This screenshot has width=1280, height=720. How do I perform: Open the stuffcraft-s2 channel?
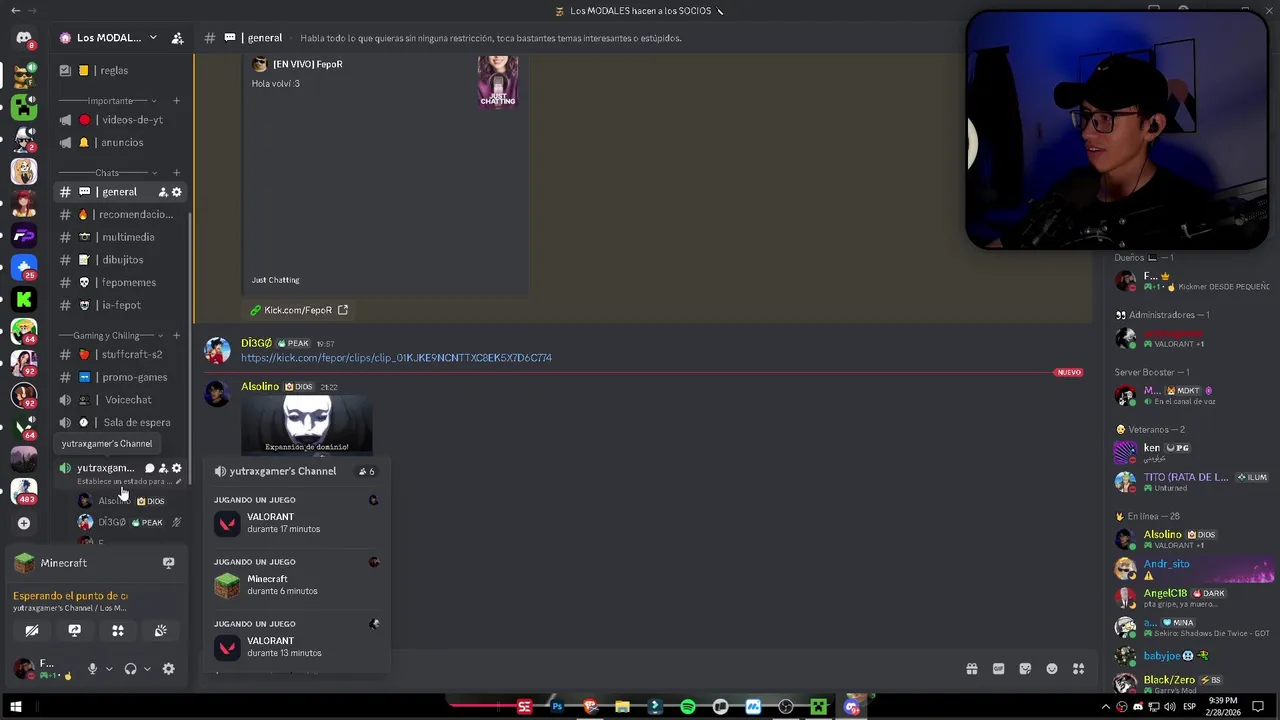pyautogui.click(x=120, y=354)
